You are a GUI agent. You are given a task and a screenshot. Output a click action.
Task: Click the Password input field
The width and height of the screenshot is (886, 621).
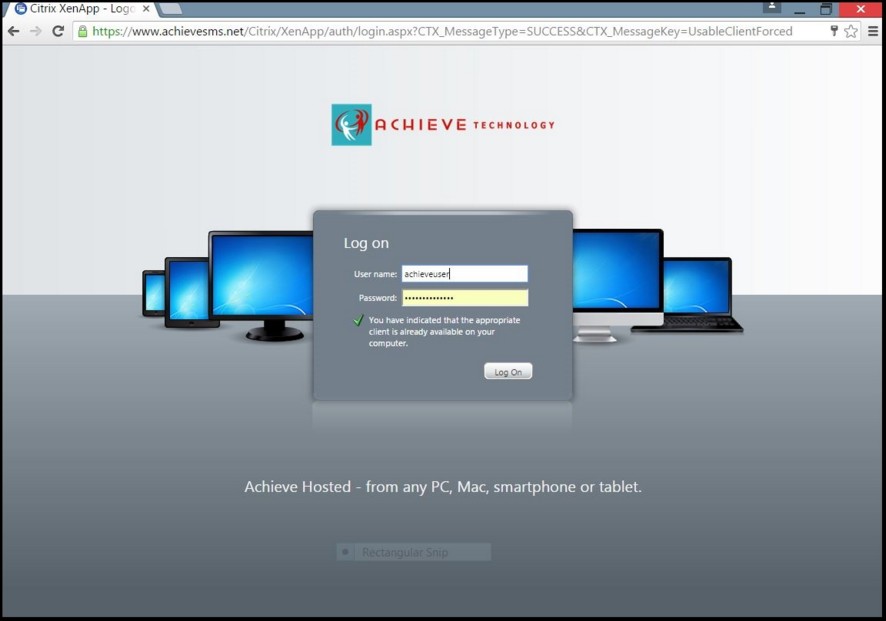(464, 298)
